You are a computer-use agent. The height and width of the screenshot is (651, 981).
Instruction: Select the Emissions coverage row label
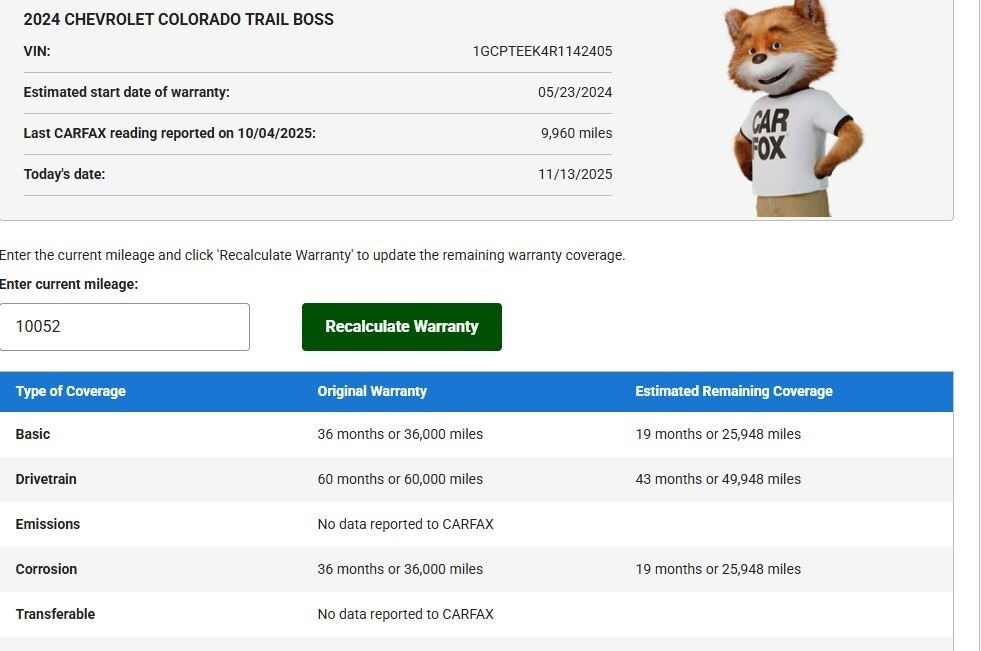coord(48,524)
